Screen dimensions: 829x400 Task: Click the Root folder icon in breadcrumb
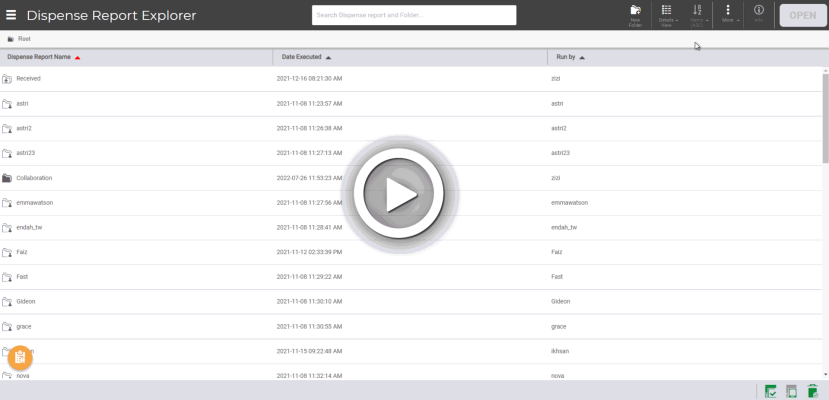point(10,39)
